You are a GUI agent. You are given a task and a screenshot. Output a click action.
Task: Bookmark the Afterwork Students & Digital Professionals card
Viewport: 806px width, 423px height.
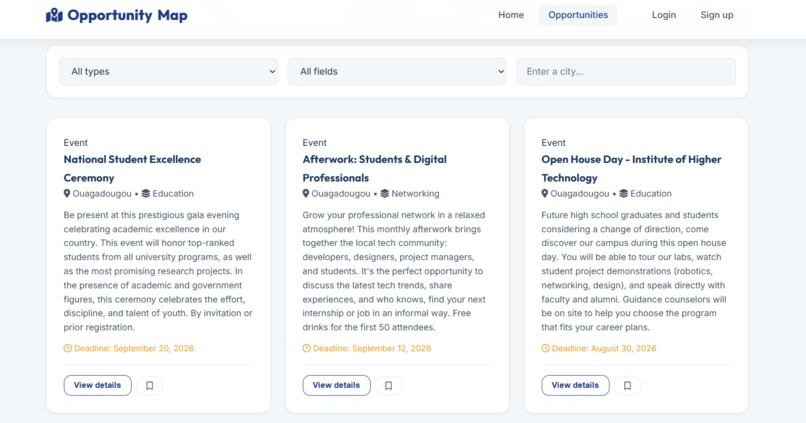click(x=389, y=385)
